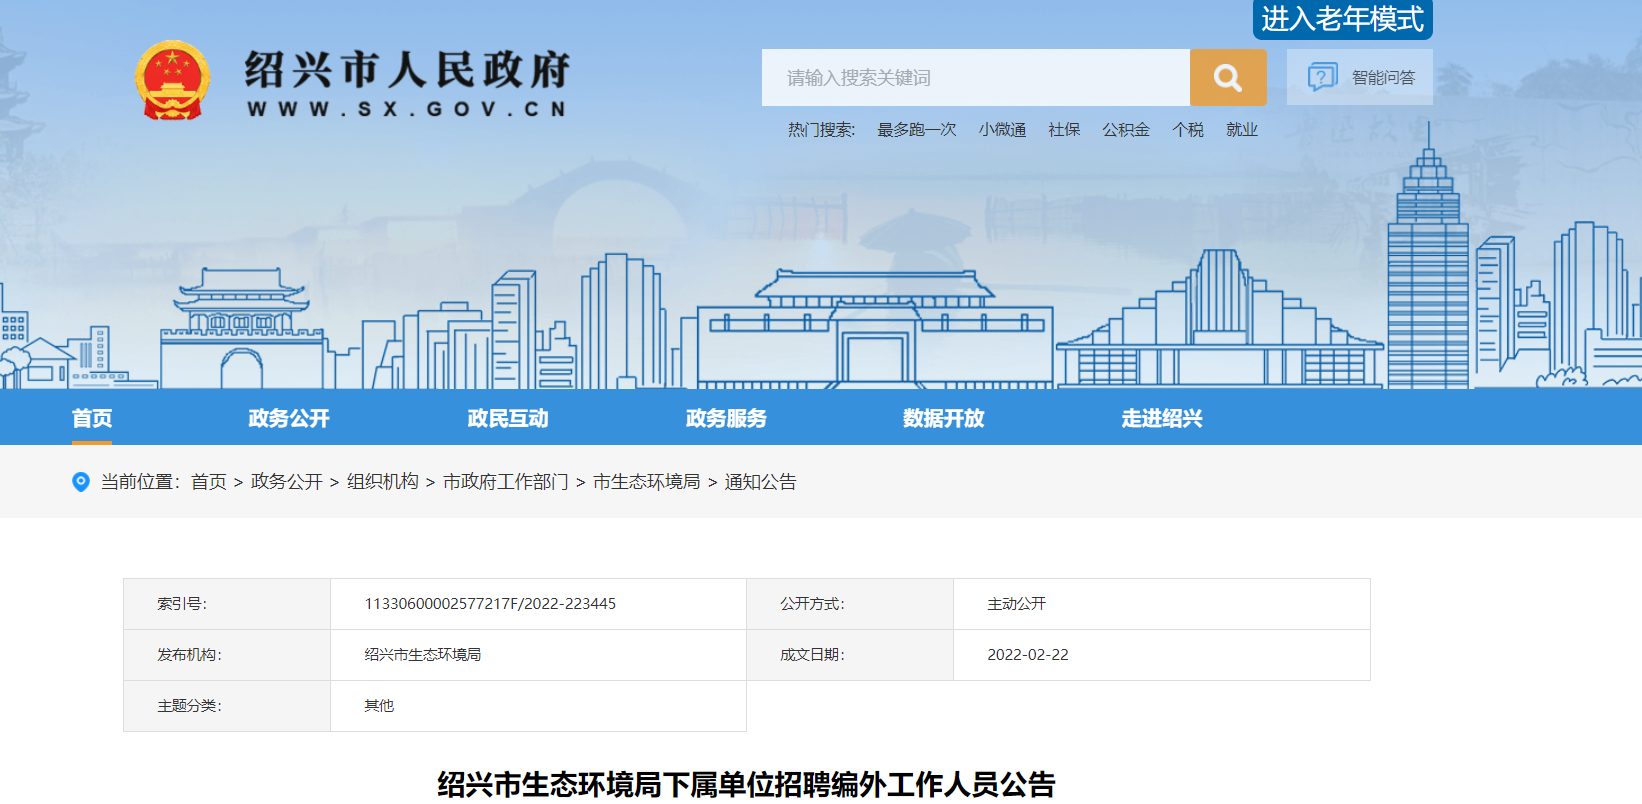The height and width of the screenshot is (804, 1642).
Task: Click breadcrumb link 通知公告
Action: pyautogui.click(x=760, y=482)
